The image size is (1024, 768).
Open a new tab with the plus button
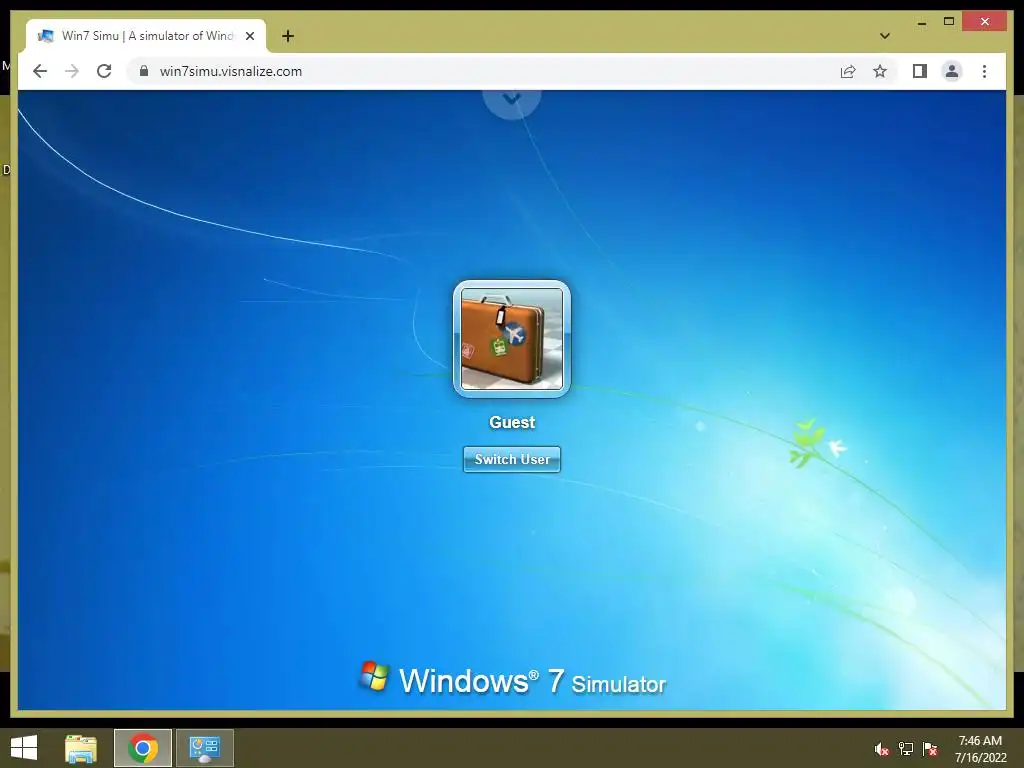point(287,36)
